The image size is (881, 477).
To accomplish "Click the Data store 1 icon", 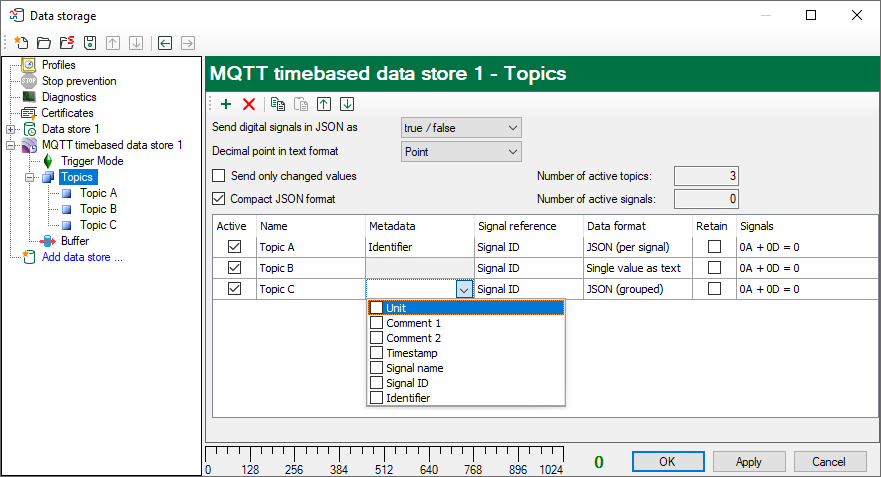I will [30, 129].
